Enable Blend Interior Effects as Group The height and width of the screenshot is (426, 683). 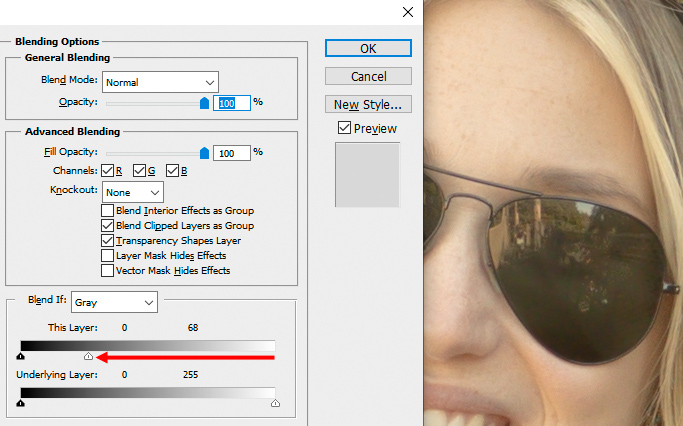pos(108,211)
